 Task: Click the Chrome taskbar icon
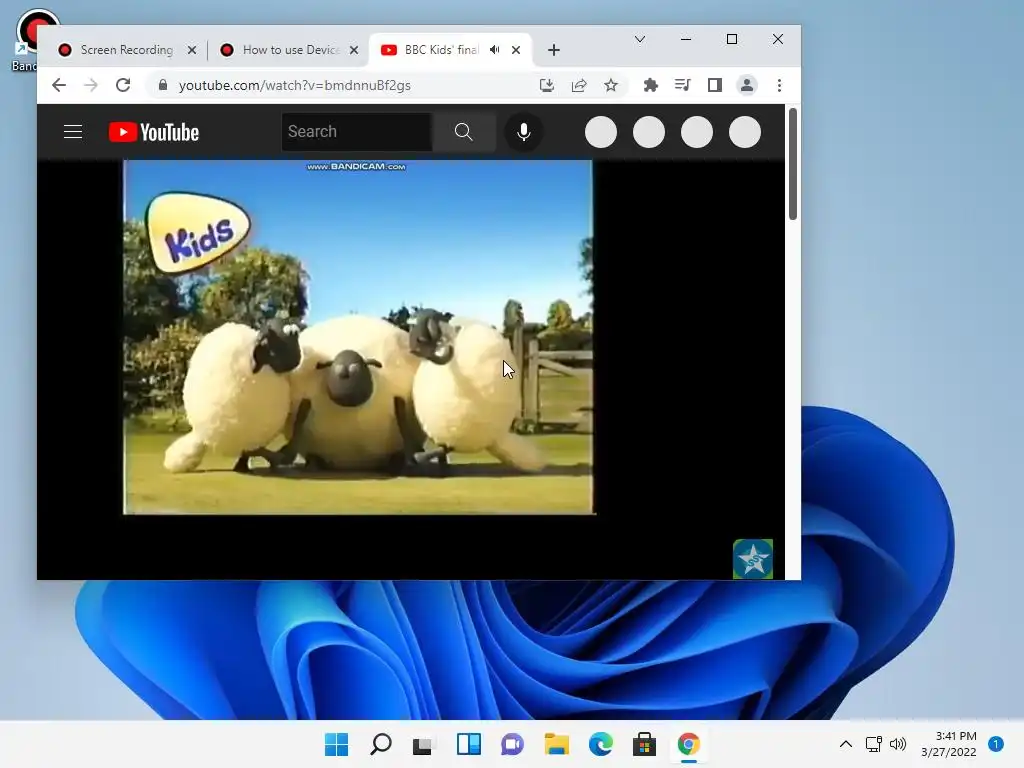click(688, 744)
